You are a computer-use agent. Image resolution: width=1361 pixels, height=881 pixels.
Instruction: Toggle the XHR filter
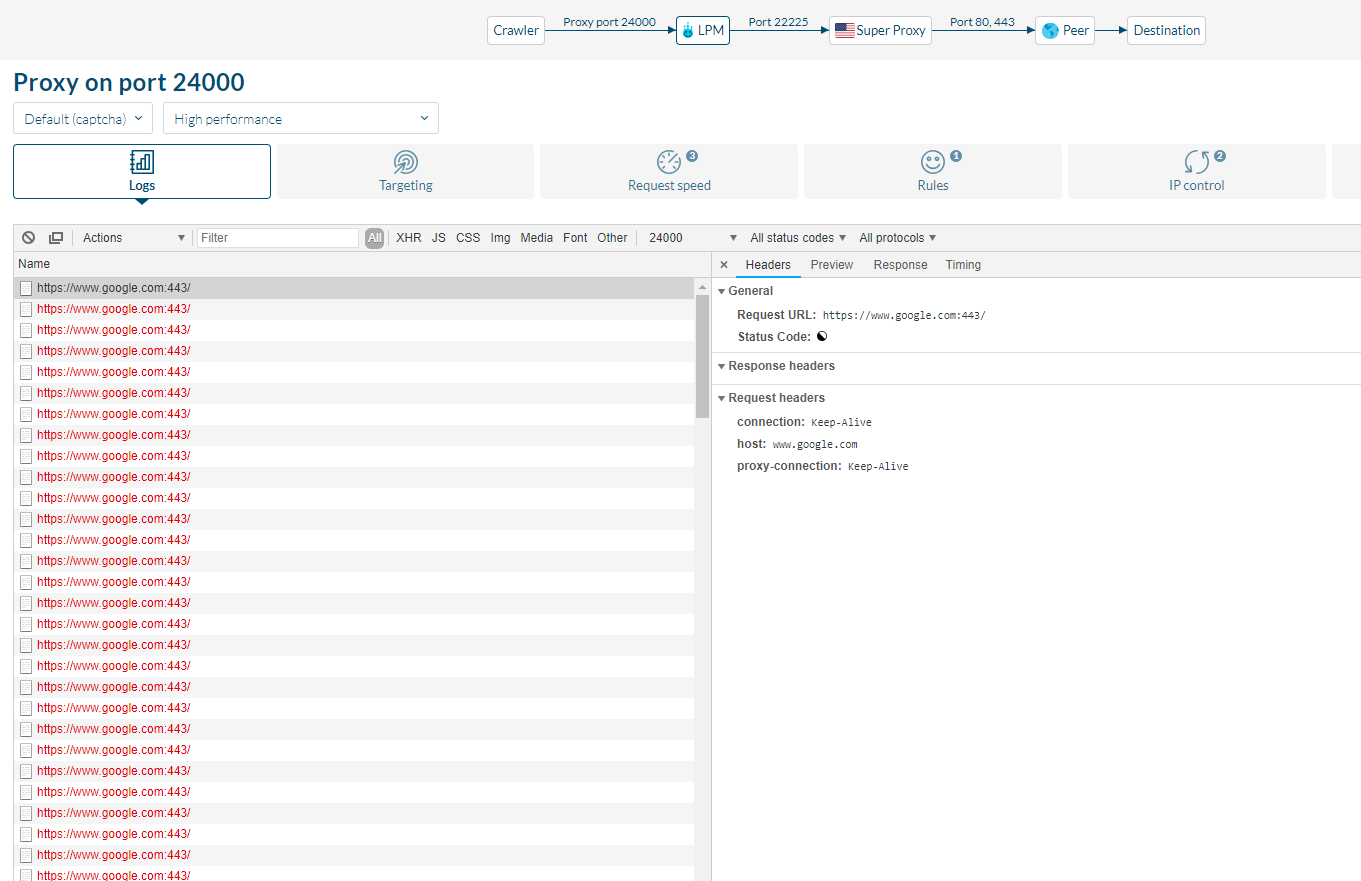409,238
